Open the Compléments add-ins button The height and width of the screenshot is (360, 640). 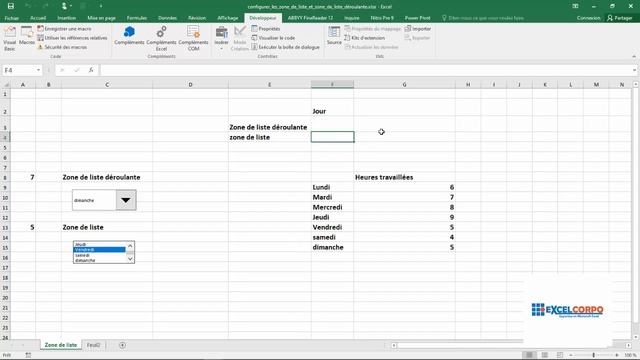click(129, 36)
